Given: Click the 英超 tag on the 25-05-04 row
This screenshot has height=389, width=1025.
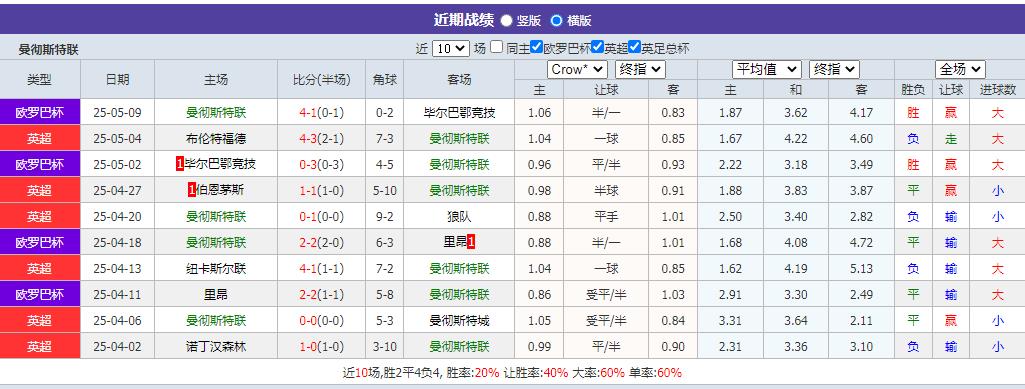Looking at the screenshot, I should click(x=40, y=138).
